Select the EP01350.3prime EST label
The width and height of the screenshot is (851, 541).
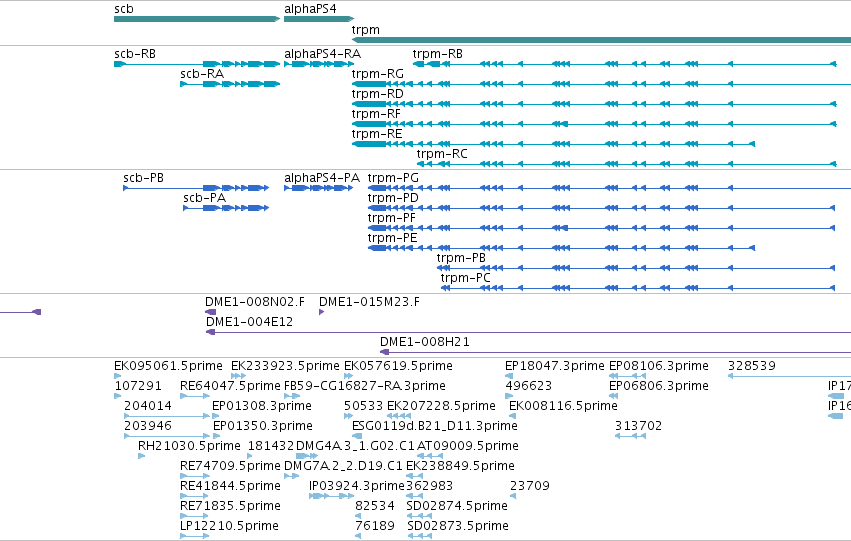click(263, 426)
